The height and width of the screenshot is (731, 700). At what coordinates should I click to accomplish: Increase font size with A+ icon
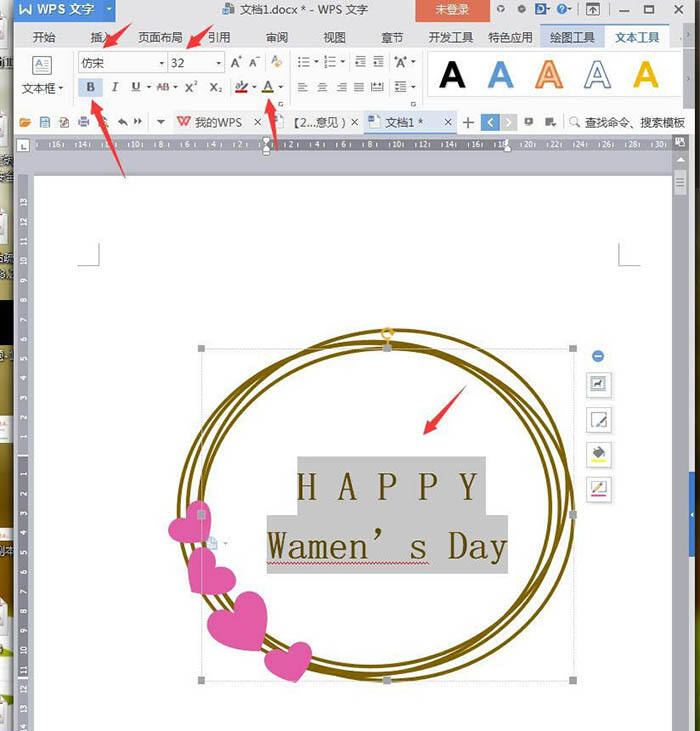pos(237,62)
